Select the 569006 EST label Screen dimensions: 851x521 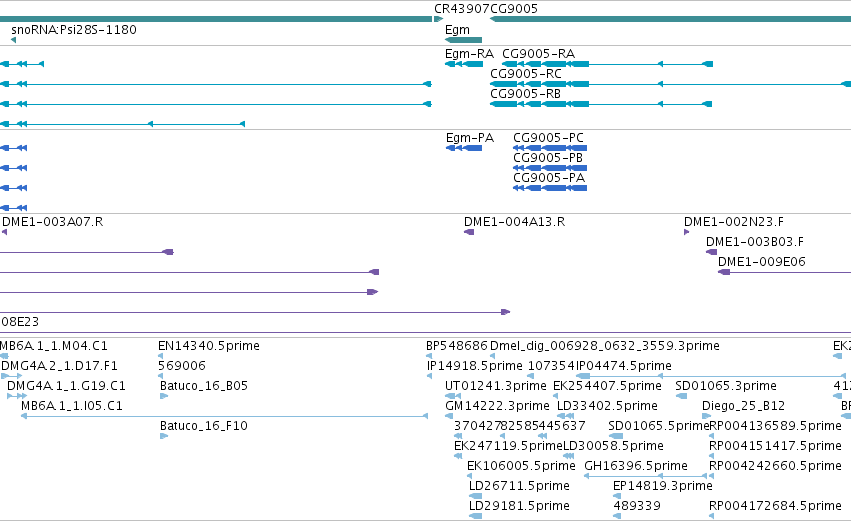point(182,366)
